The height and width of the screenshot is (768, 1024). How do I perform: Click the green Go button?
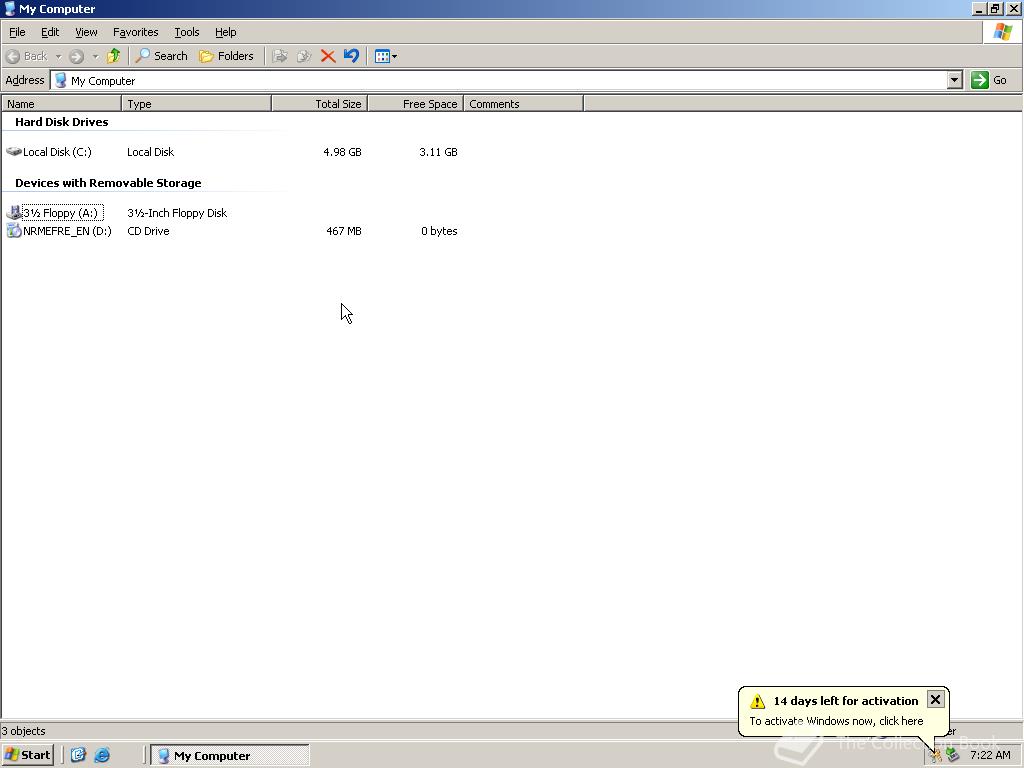pos(989,80)
